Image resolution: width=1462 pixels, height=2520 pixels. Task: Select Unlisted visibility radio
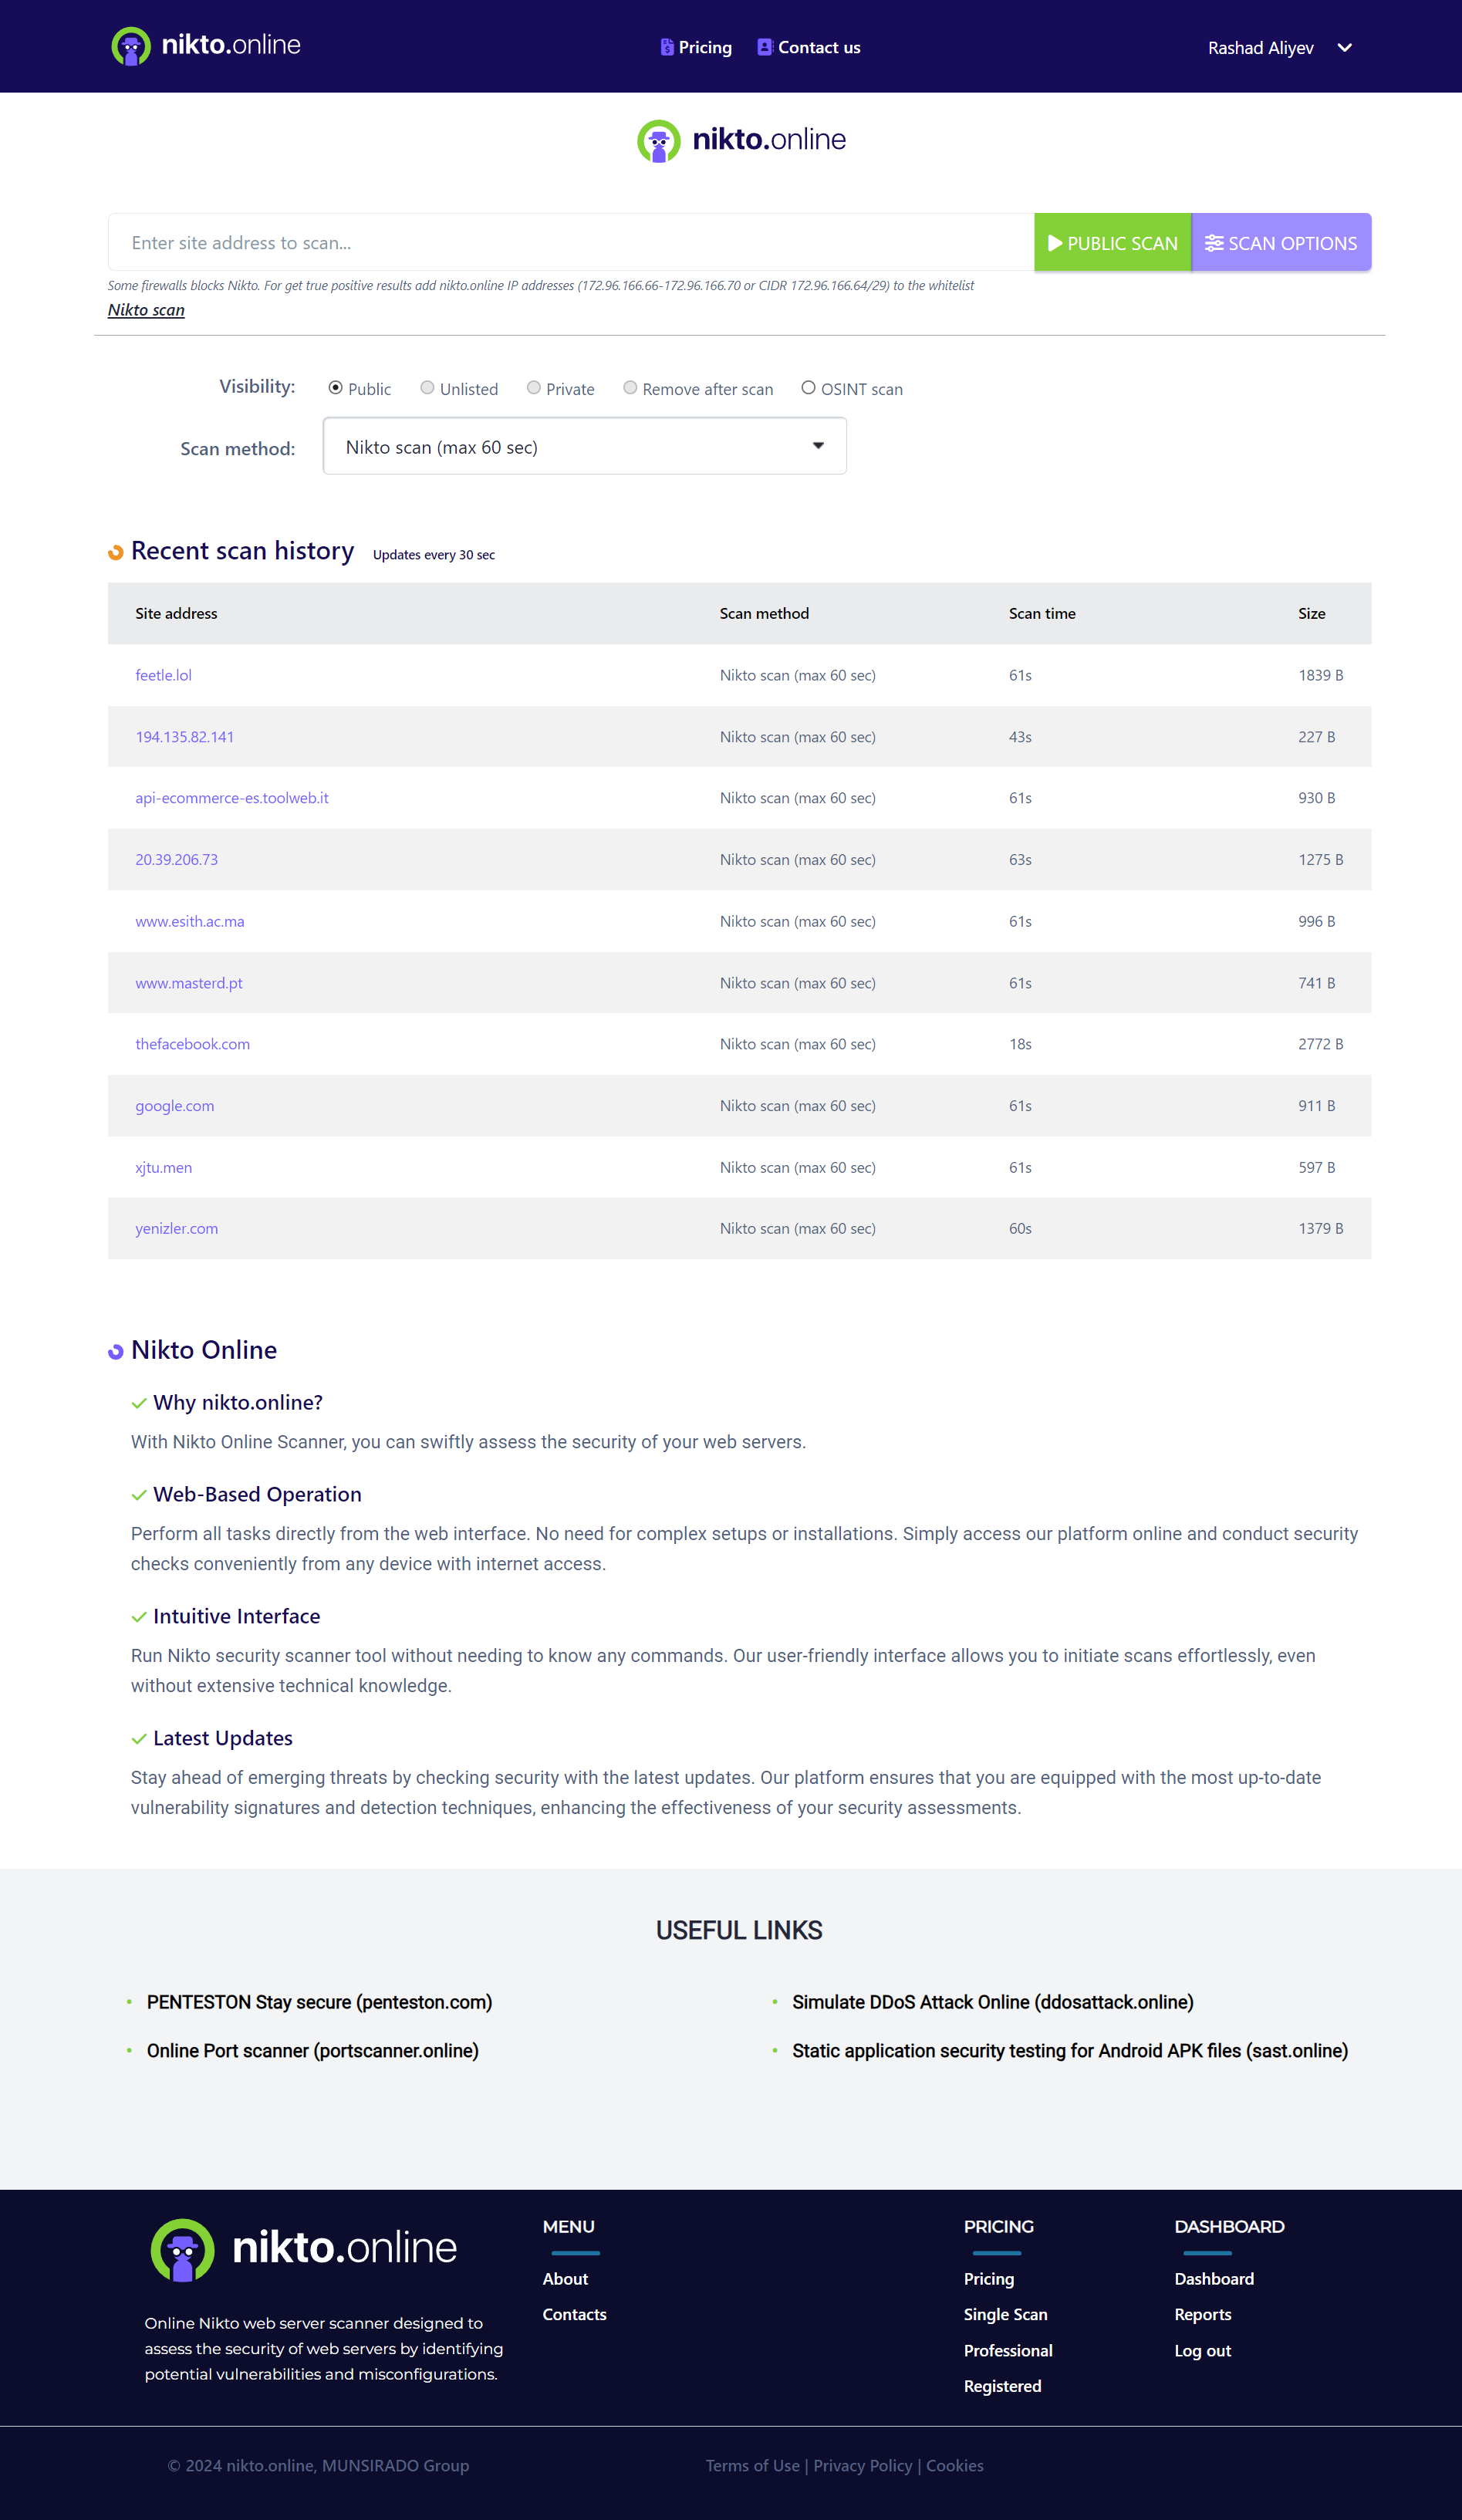(x=427, y=388)
